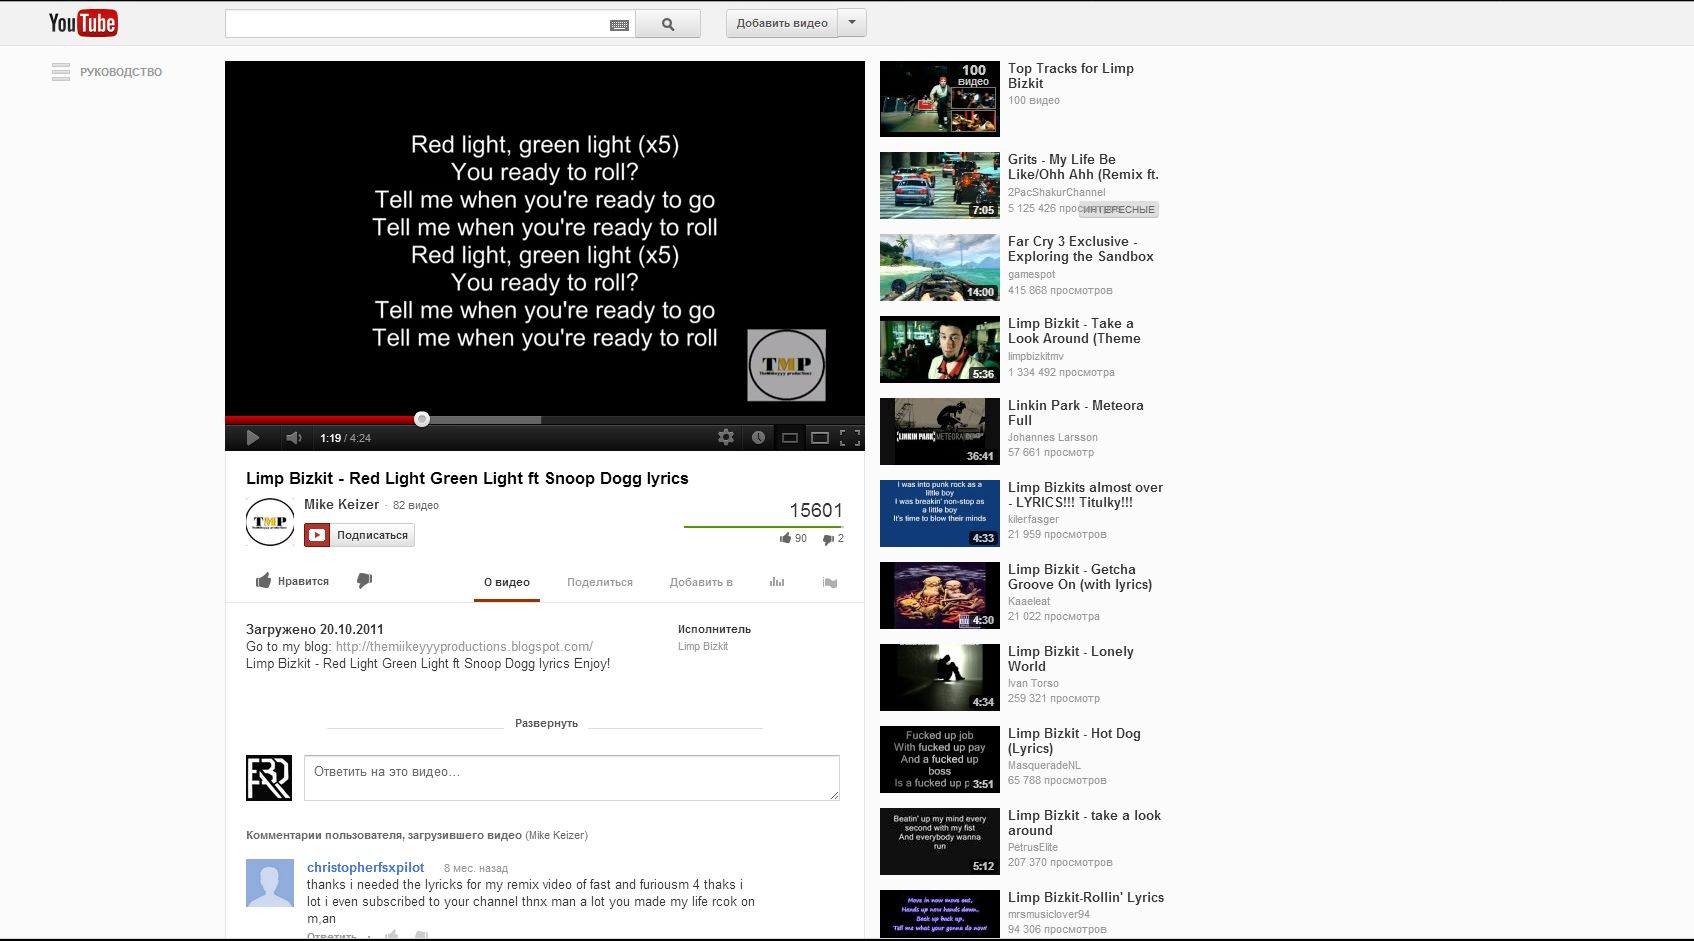Open Getcha Groove On video thumbnail
Image resolution: width=1694 pixels, height=941 pixels.
click(x=940, y=596)
